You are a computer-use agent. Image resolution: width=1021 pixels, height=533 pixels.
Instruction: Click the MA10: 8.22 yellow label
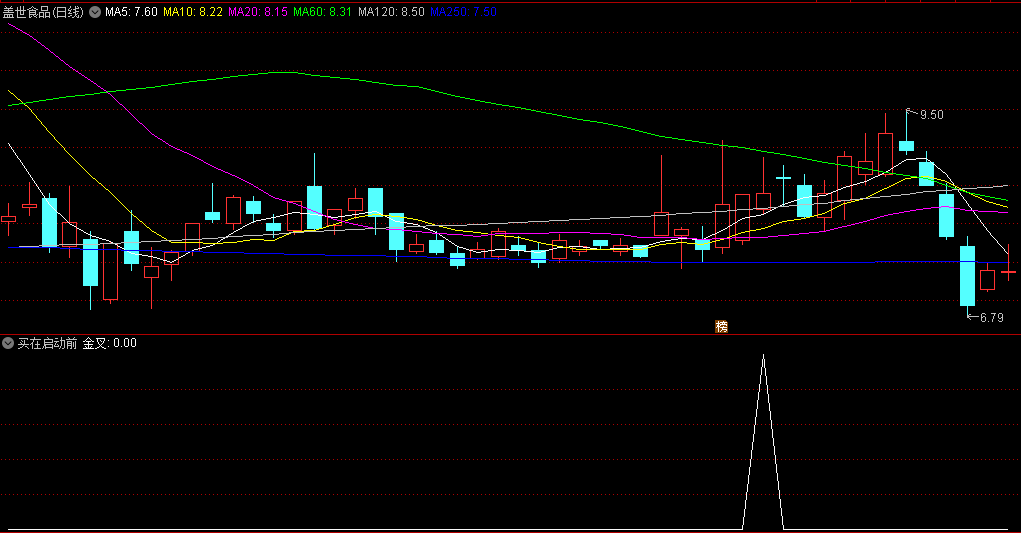[193, 12]
